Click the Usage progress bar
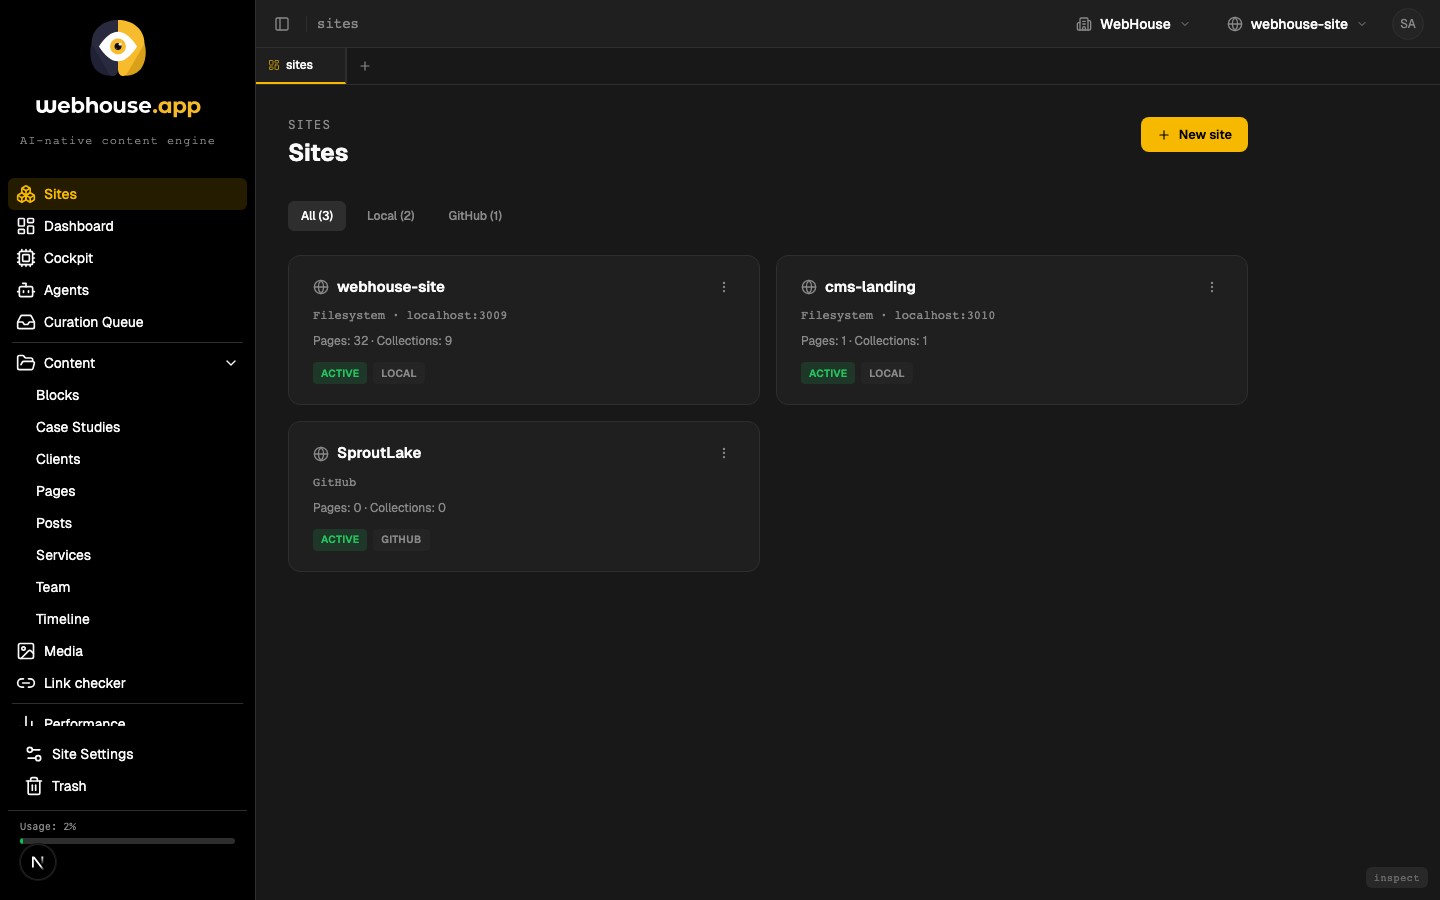Viewport: 1440px width, 900px height. point(127,841)
